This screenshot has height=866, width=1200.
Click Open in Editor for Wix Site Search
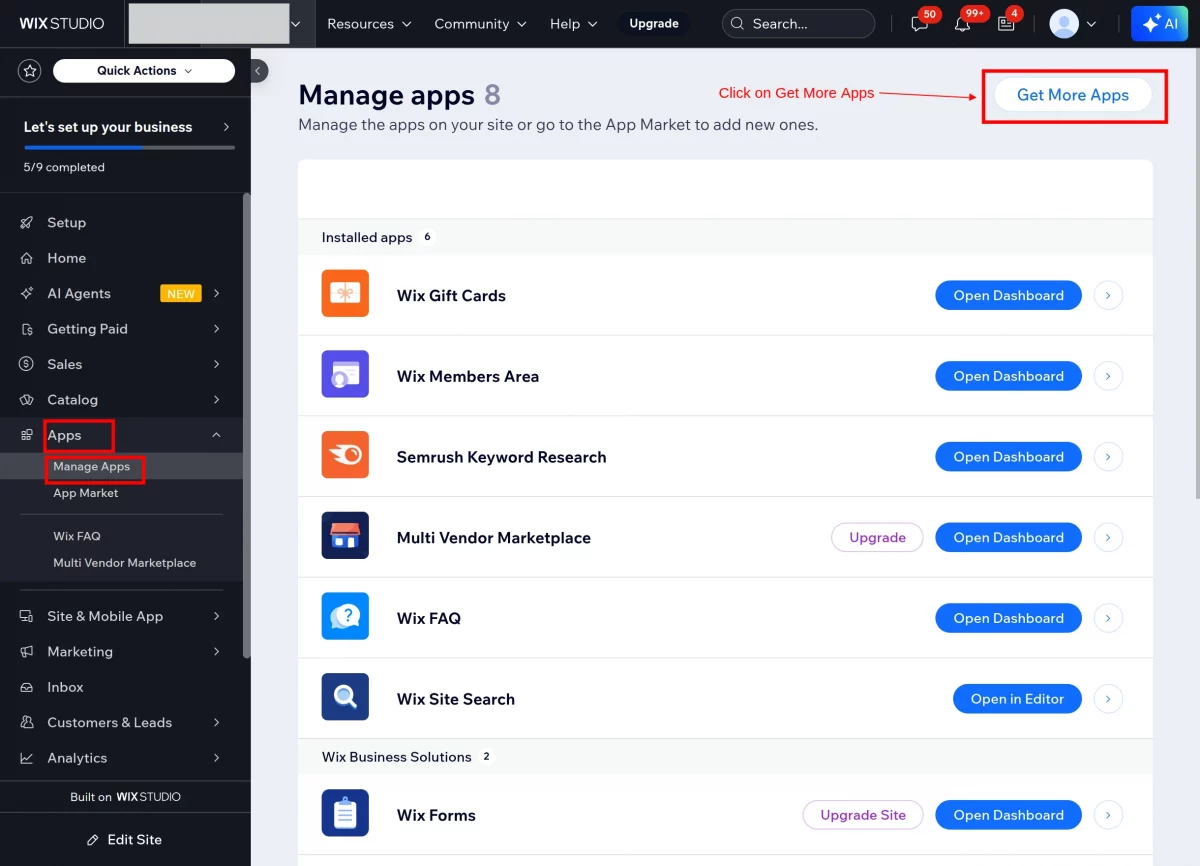click(1017, 699)
